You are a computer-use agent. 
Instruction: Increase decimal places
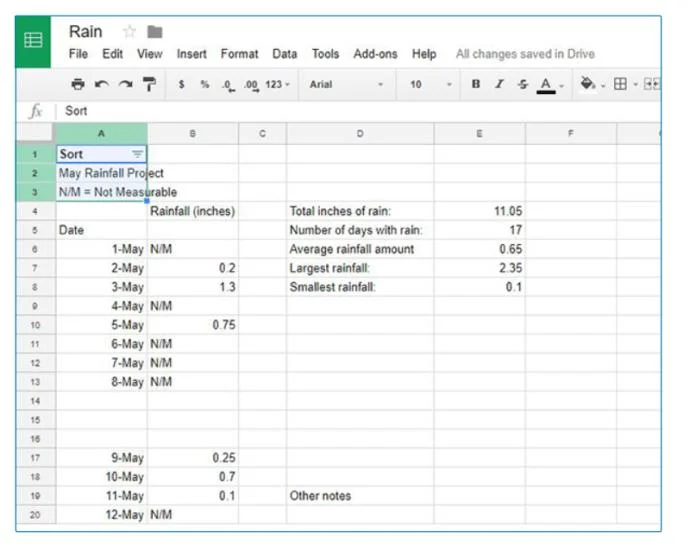pyautogui.click(x=251, y=85)
